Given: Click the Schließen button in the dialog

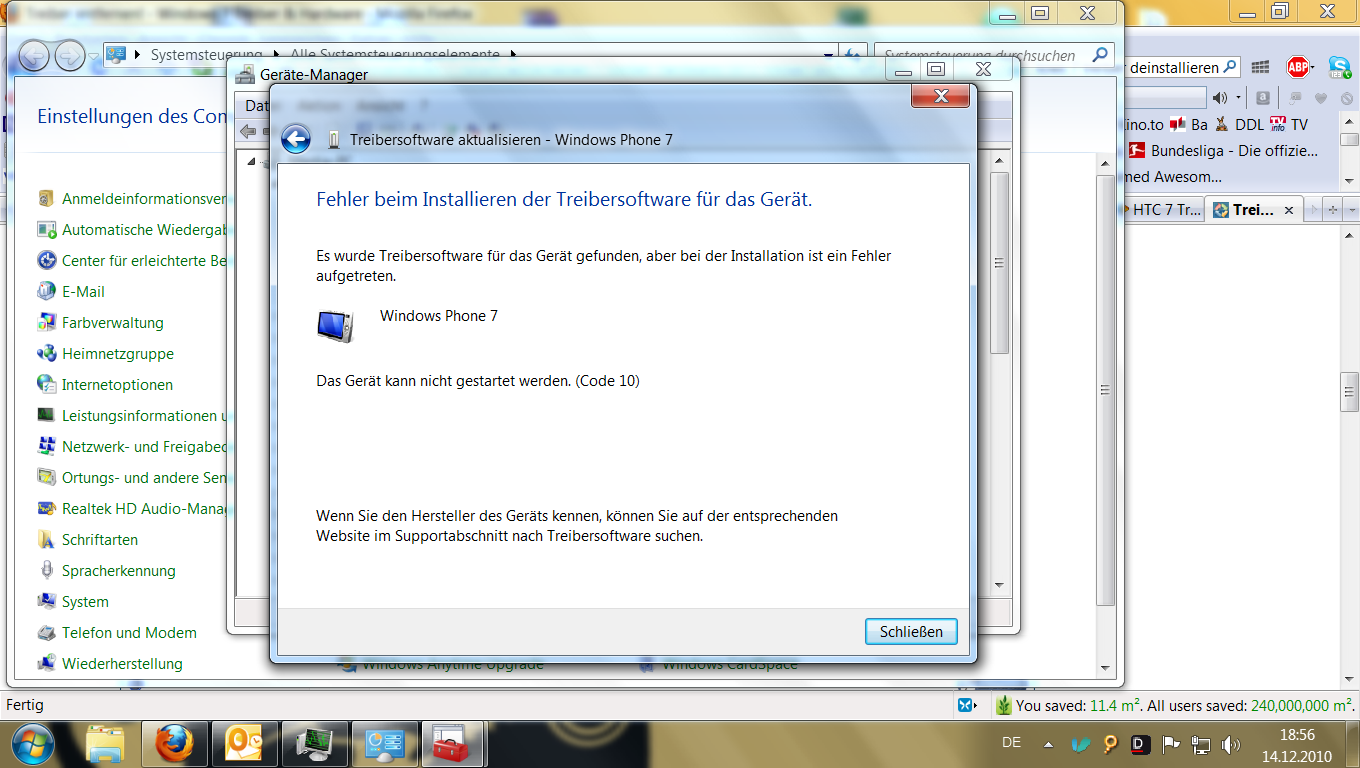Looking at the screenshot, I should point(911,632).
